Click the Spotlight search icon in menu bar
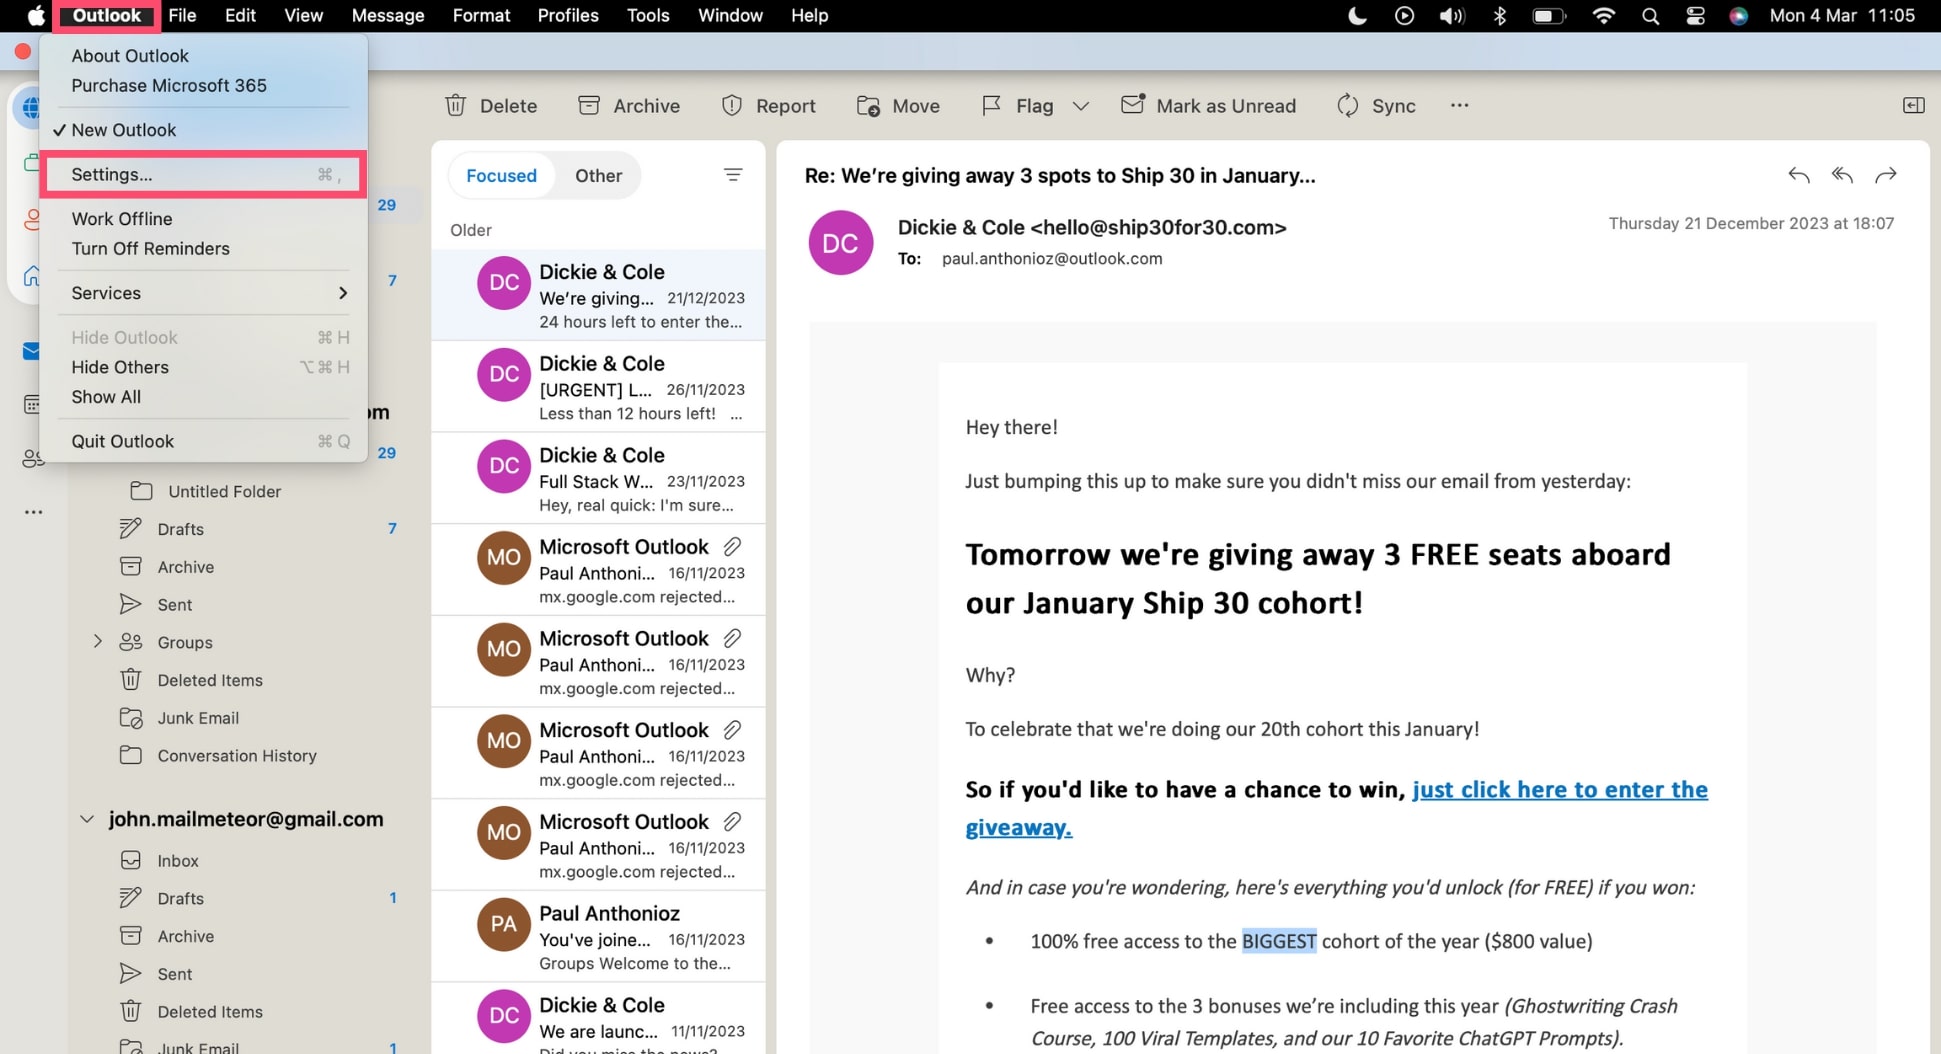This screenshot has height=1054, width=1941. [x=1650, y=16]
